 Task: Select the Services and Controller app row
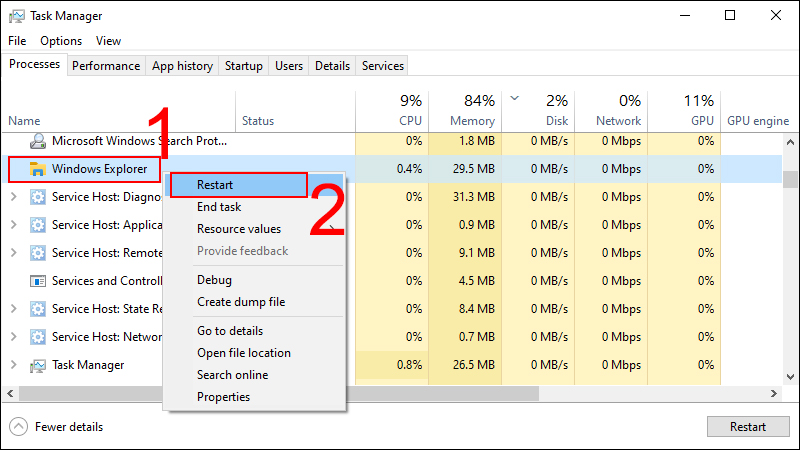(x=392, y=281)
